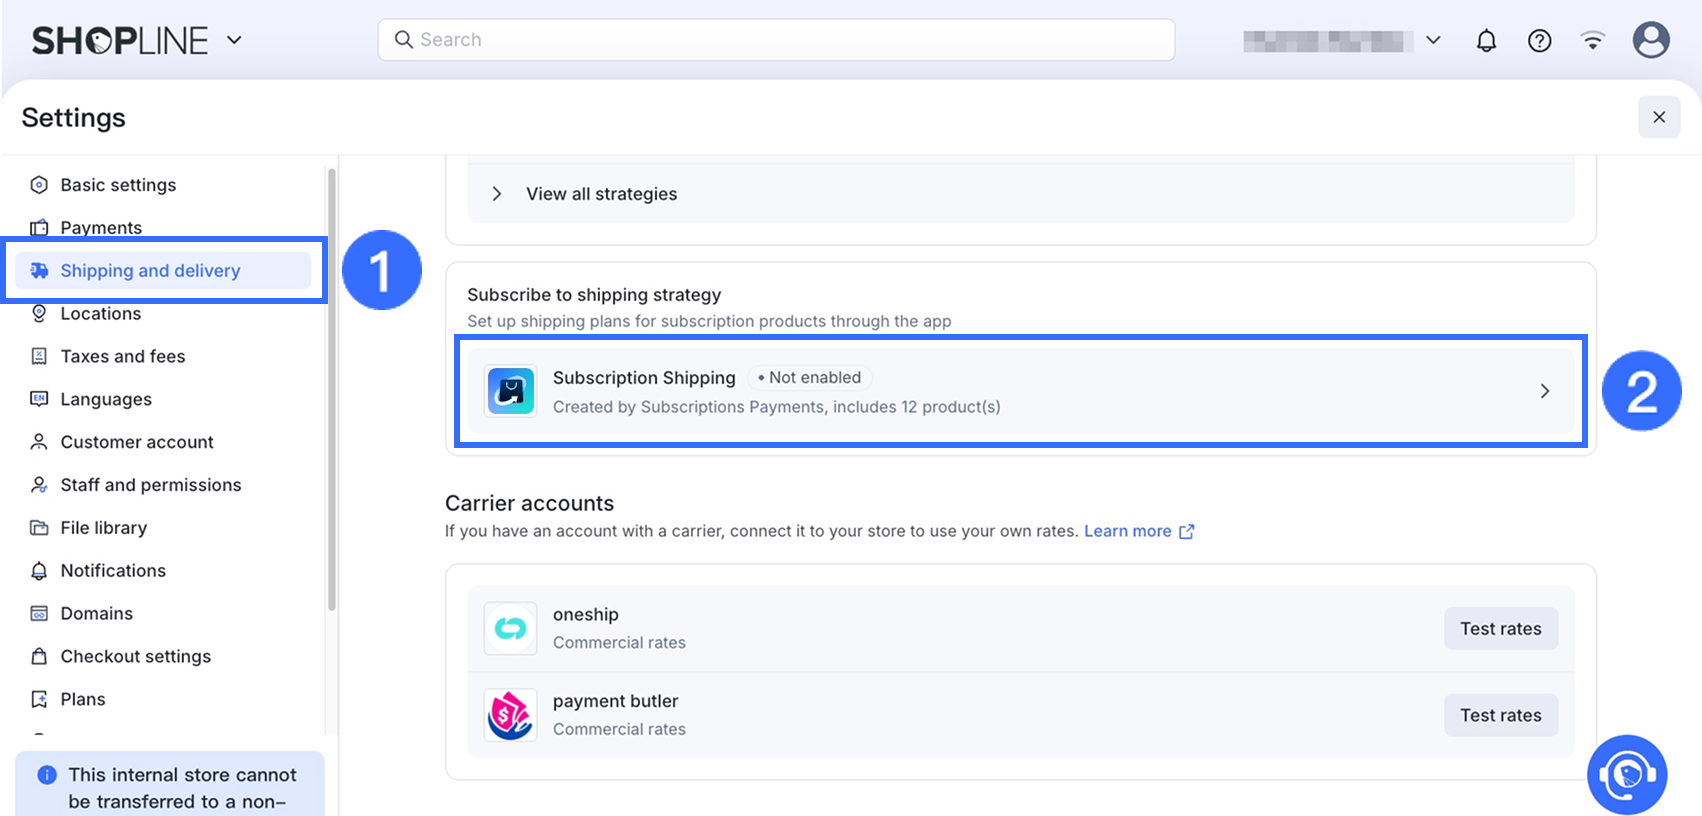Open the user profile avatar

[1650, 40]
